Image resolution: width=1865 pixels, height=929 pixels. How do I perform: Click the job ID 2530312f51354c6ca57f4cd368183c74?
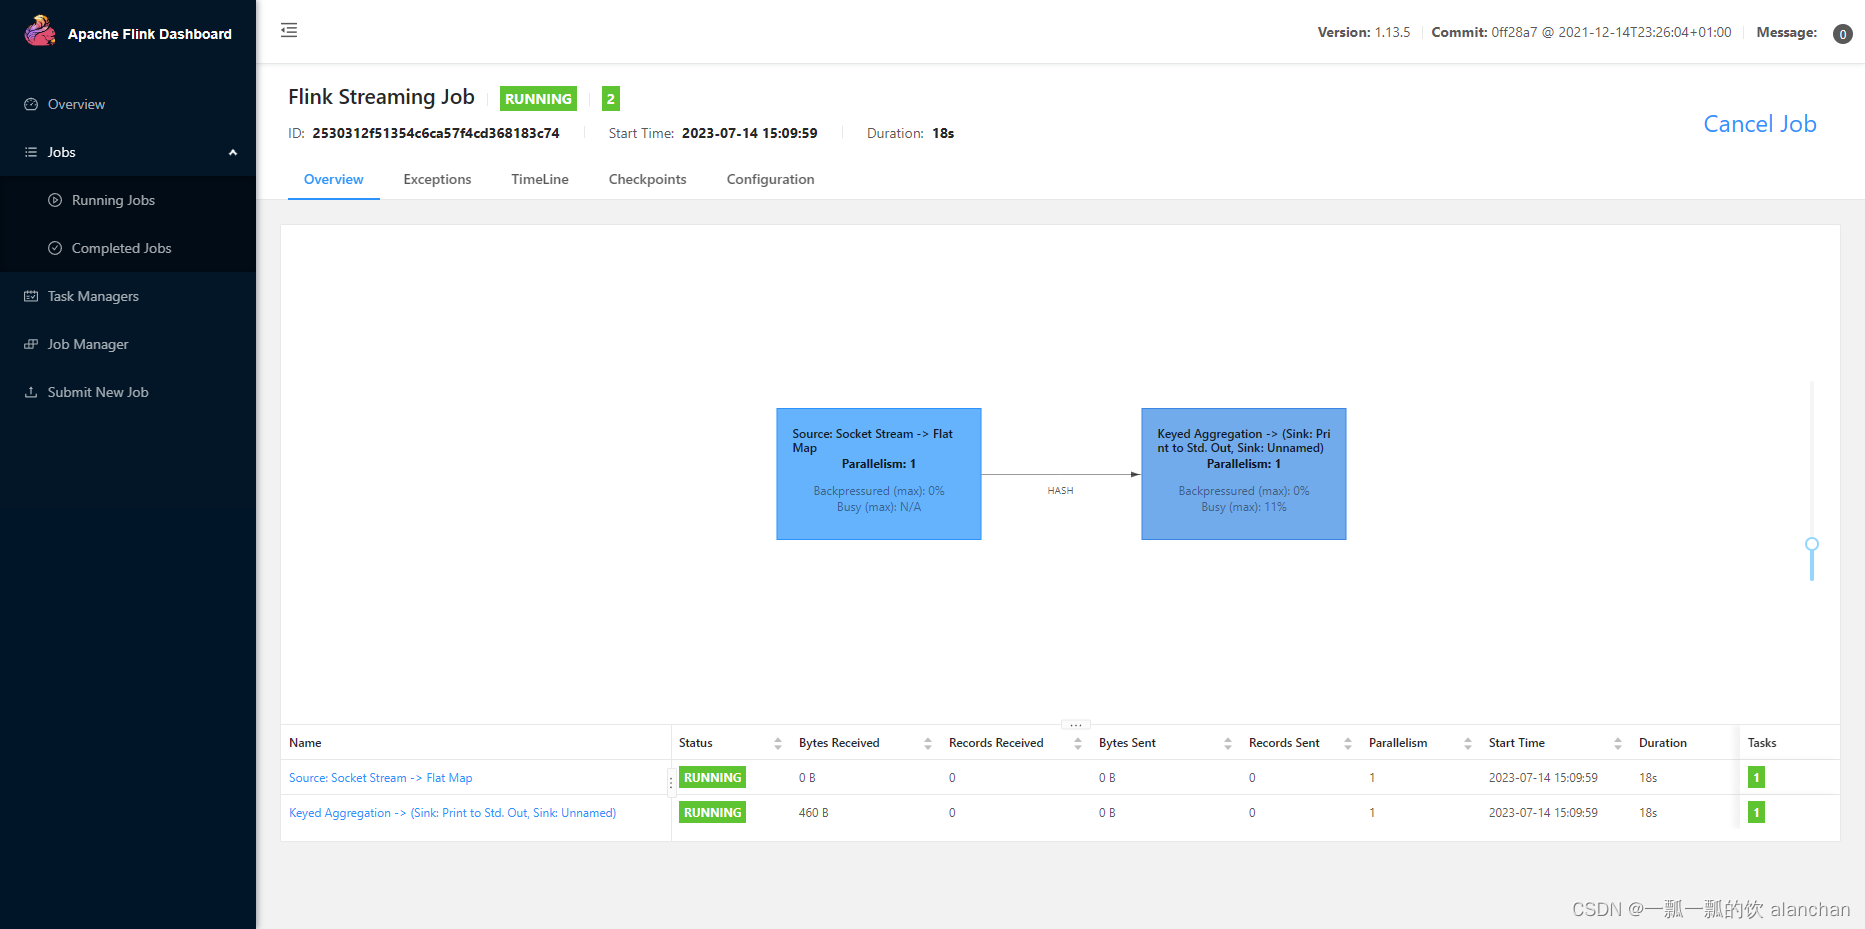click(436, 133)
